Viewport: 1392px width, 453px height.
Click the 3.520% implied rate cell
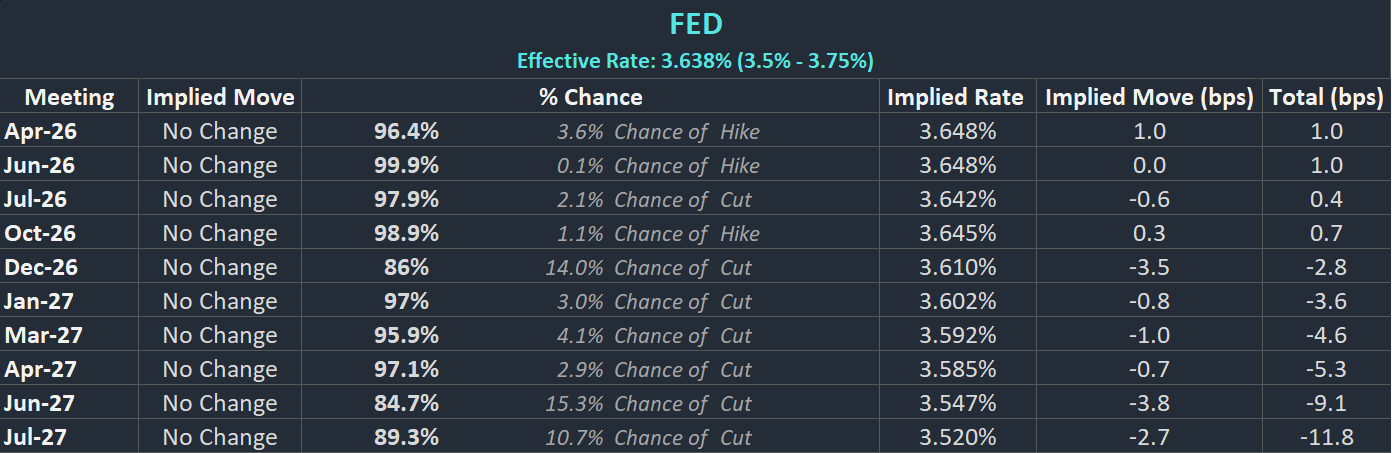pyautogui.click(x=957, y=437)
